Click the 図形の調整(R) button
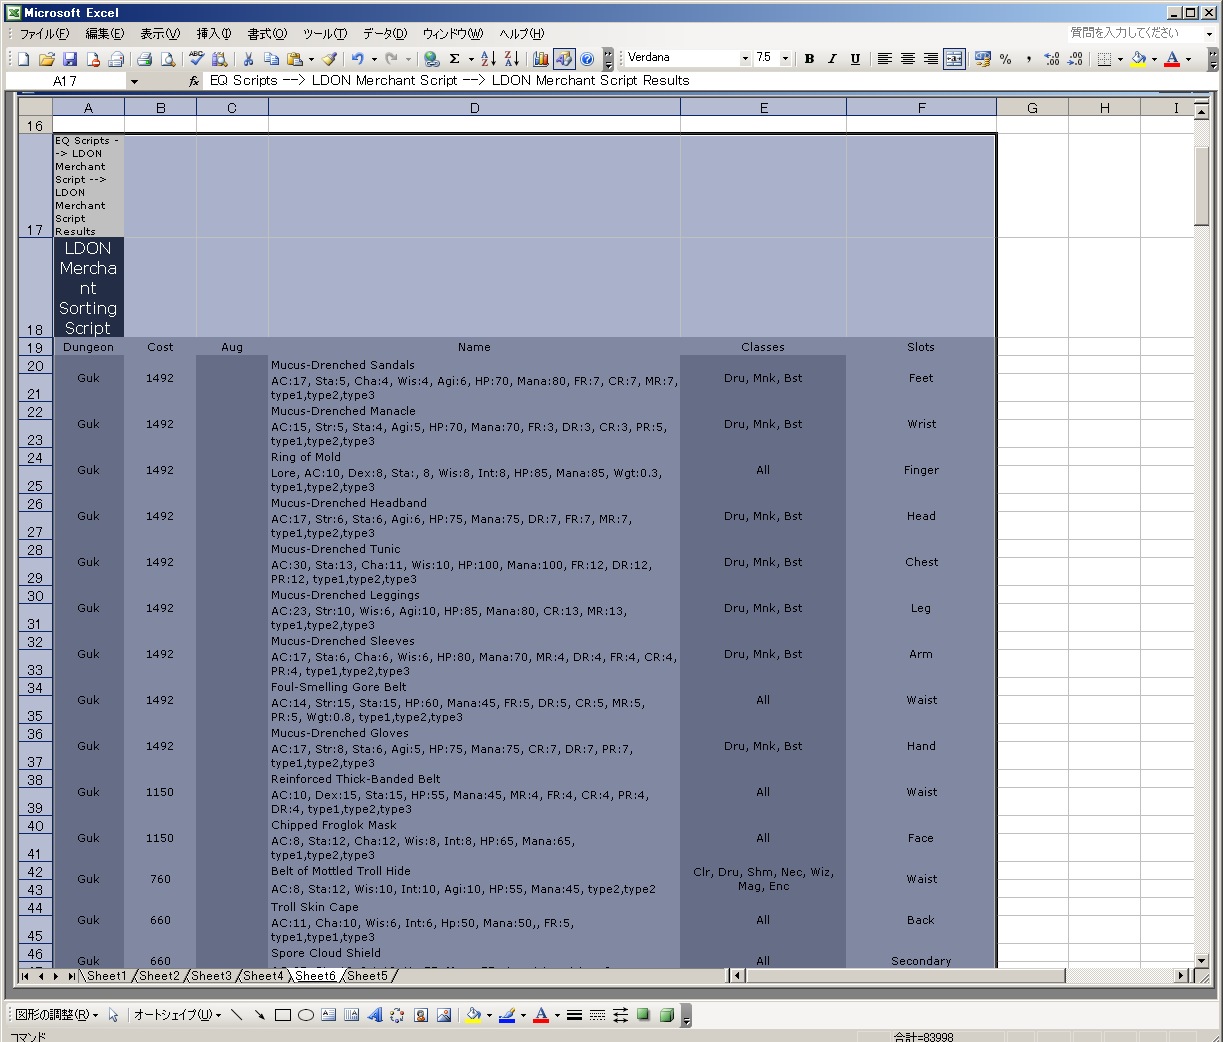Viewport: 1223px width, 1042px height. click(56, 1015)
